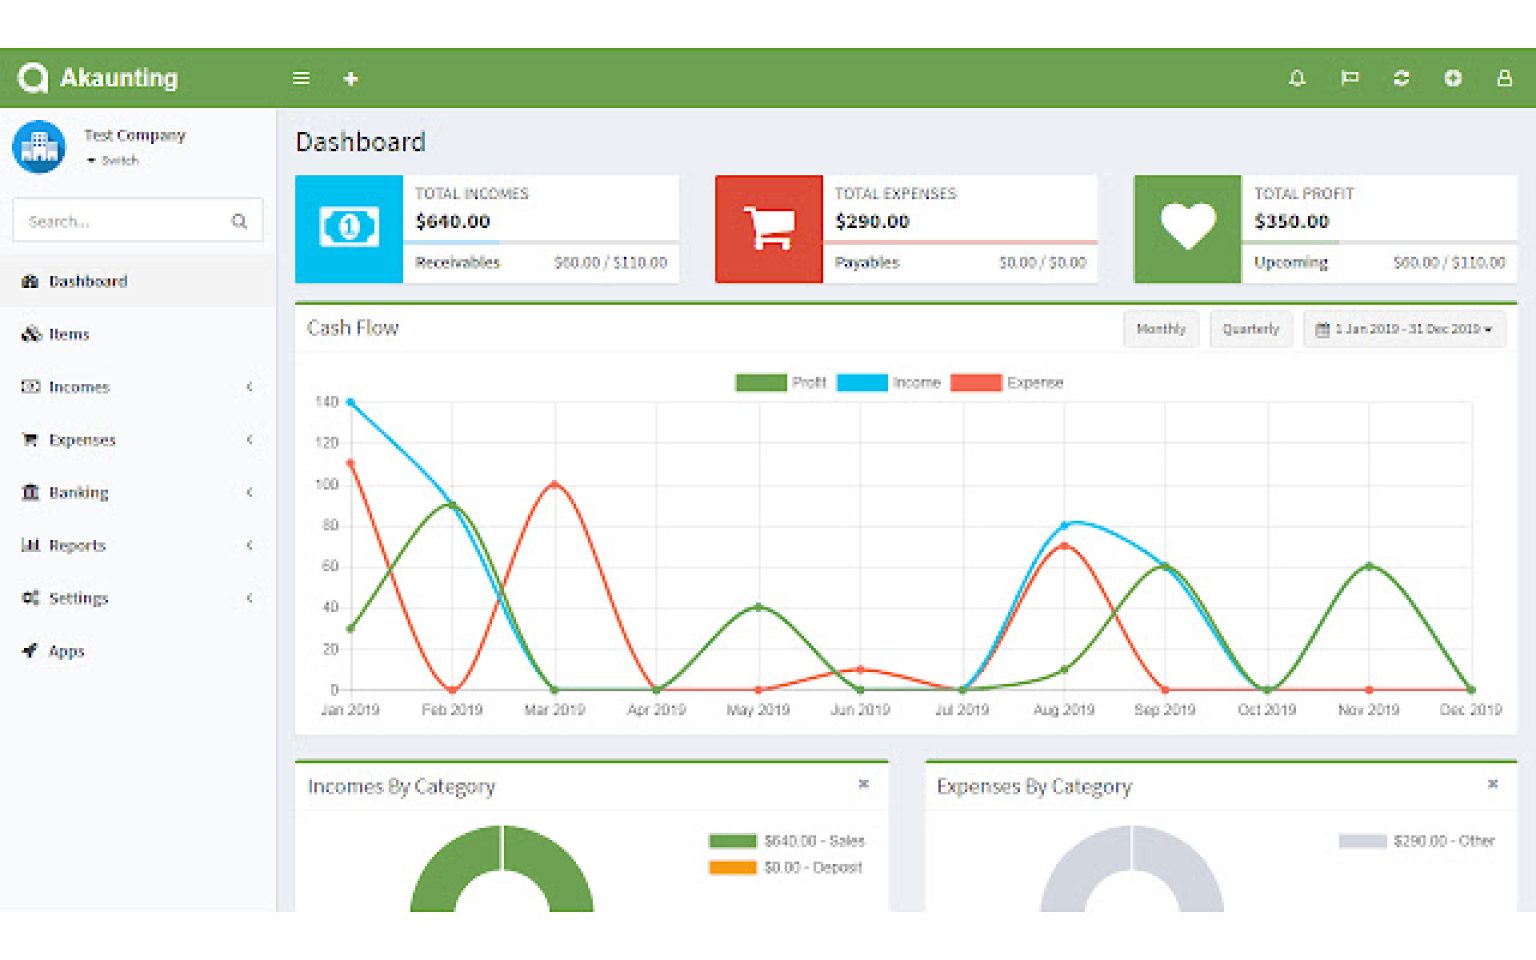Switch cash flow to Quarterly view
The width and height of the screenshot is (1536, 960).
coord(1250,329)
